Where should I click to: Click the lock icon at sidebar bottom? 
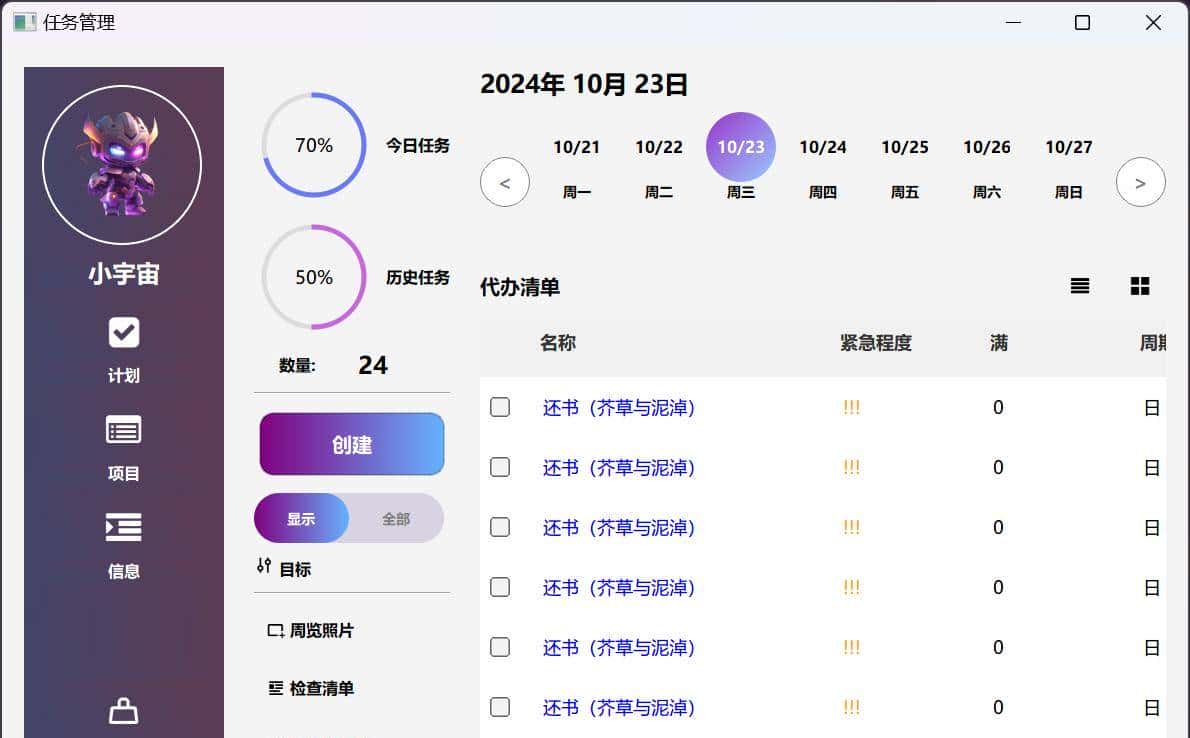[123, 710]
